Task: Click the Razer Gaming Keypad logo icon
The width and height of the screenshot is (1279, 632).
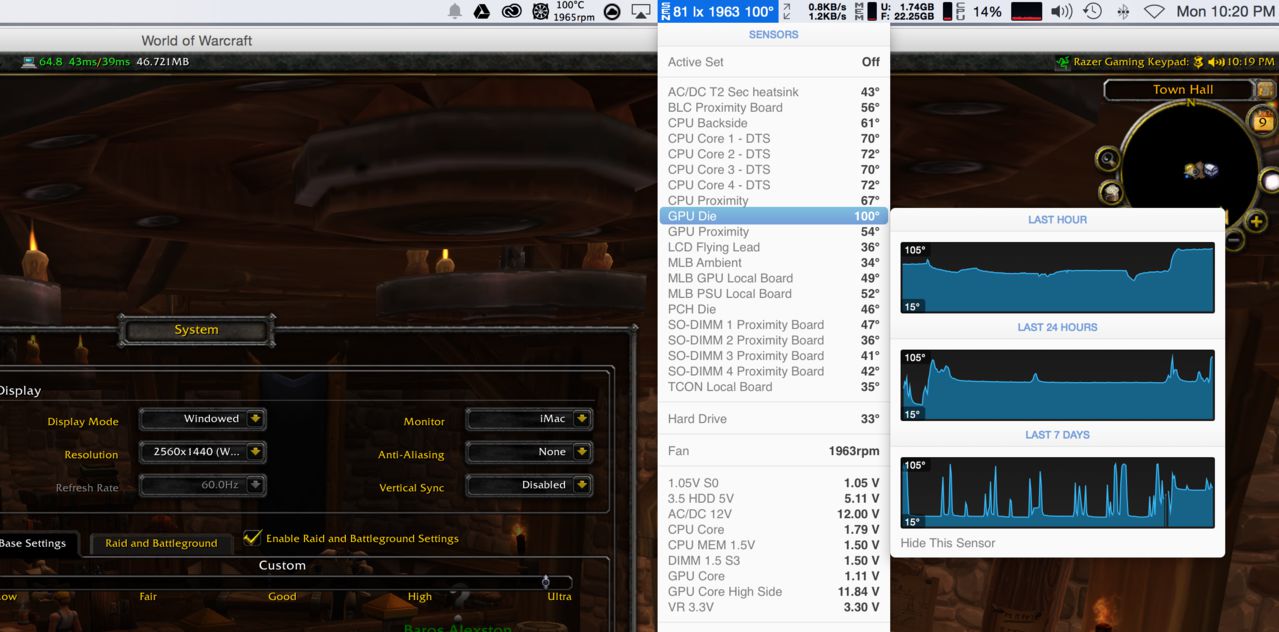Action: pyautogui.click(x=1063, y=62)
